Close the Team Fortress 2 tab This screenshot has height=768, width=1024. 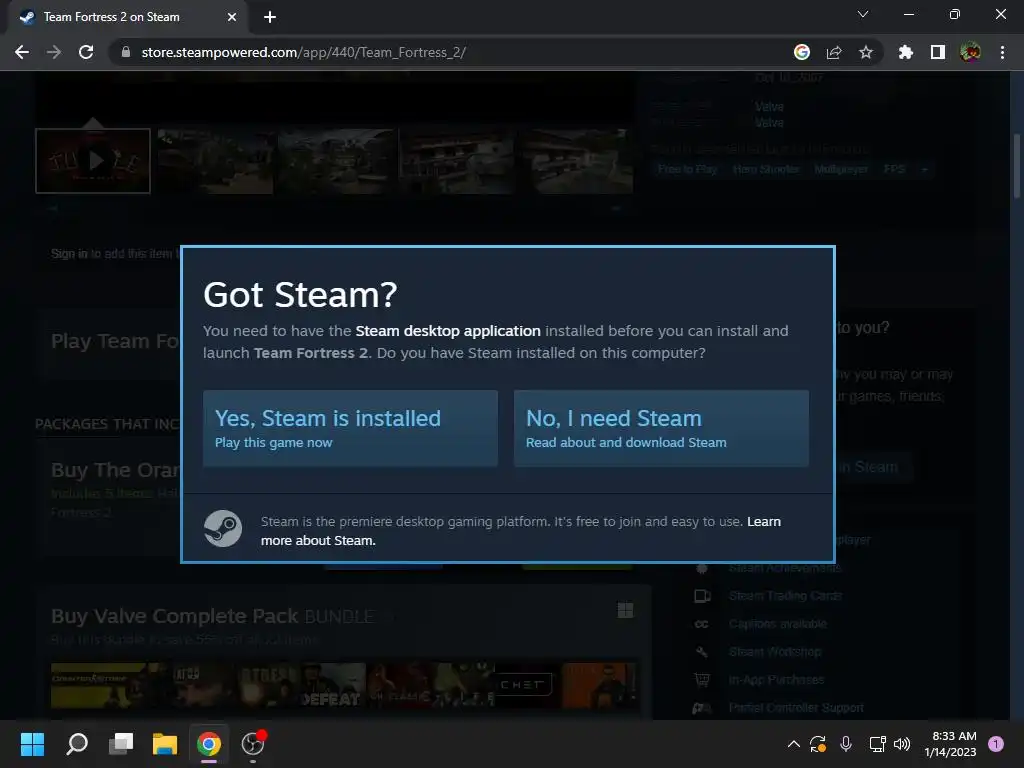(232, 17)
